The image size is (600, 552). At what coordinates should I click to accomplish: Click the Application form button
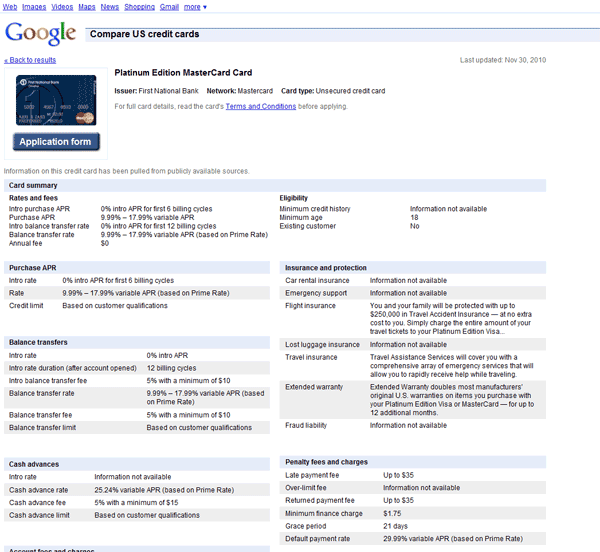tap(56, 142)
